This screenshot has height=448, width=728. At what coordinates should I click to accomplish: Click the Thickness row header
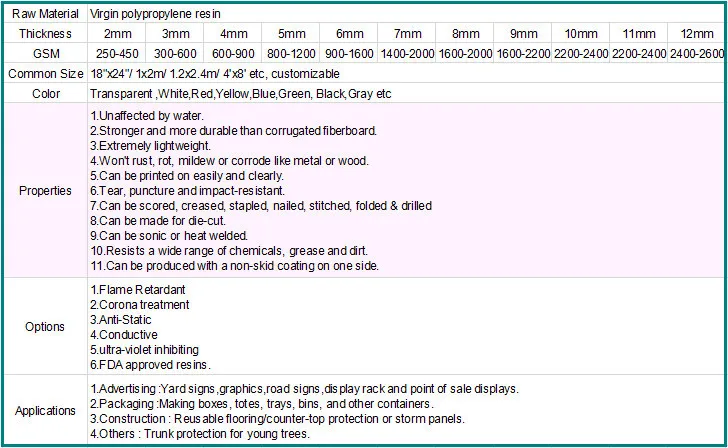pyautogui.click(x=45, y=33)
